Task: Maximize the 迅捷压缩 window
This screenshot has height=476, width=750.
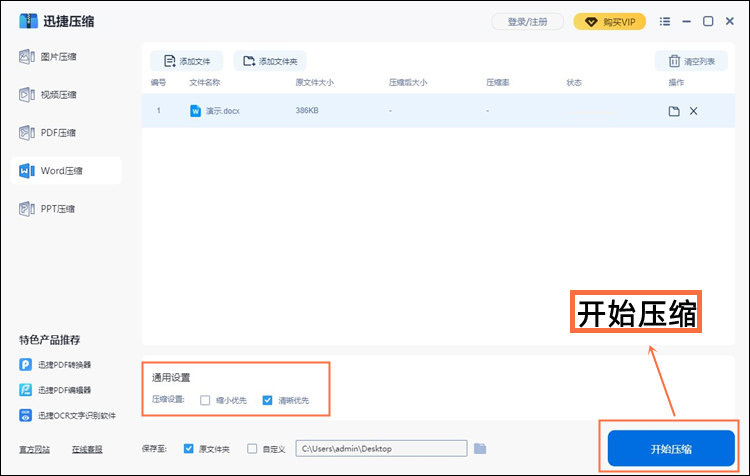Action: coord(708,22)
